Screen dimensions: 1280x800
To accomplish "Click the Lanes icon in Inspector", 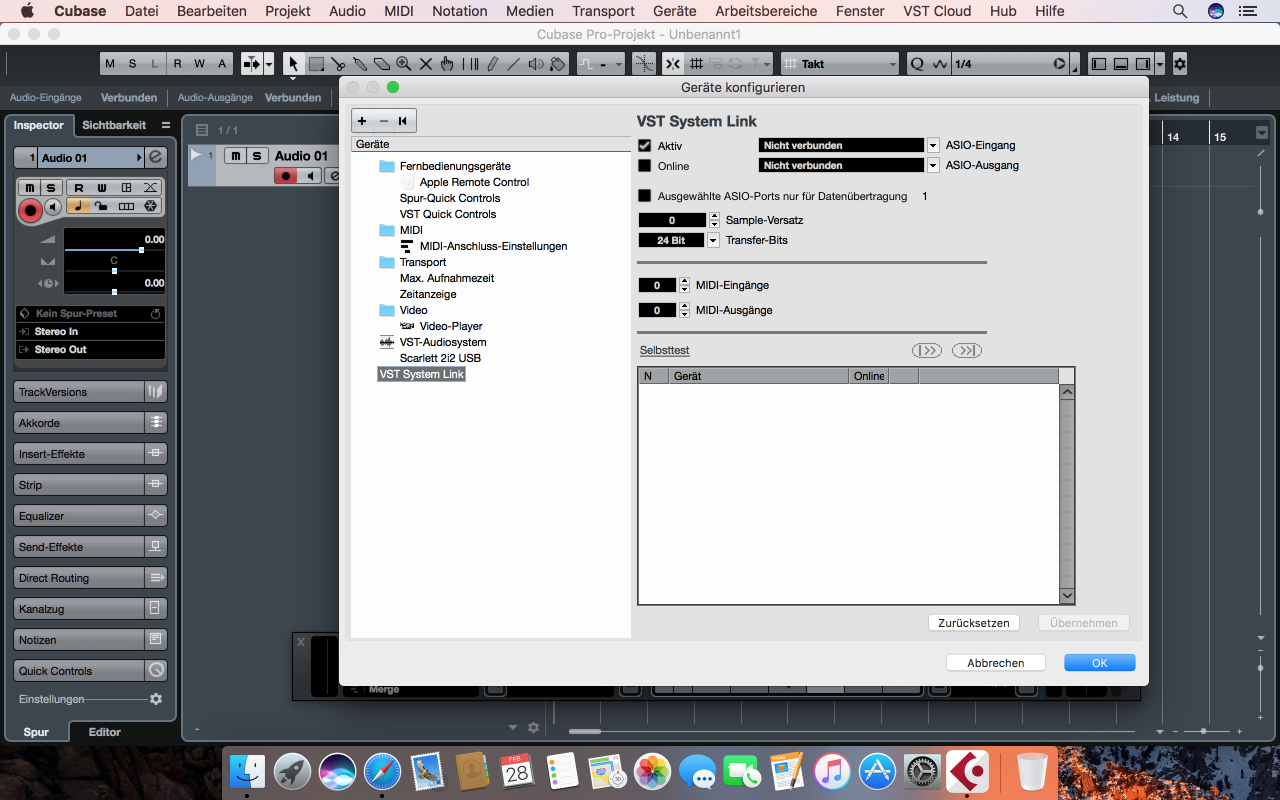I will [126, 206].
